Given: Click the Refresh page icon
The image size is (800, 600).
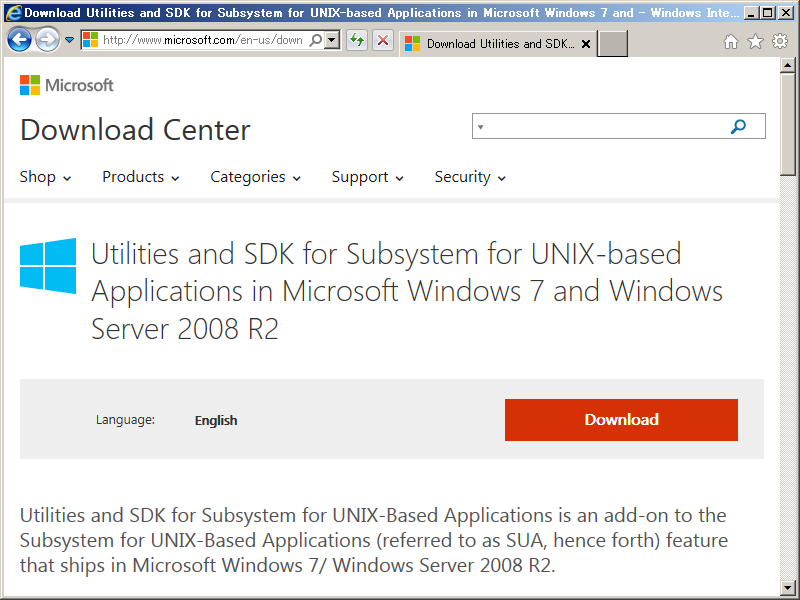Looking at the screenshot, I should pyautogui.click(x=357, y=40).
